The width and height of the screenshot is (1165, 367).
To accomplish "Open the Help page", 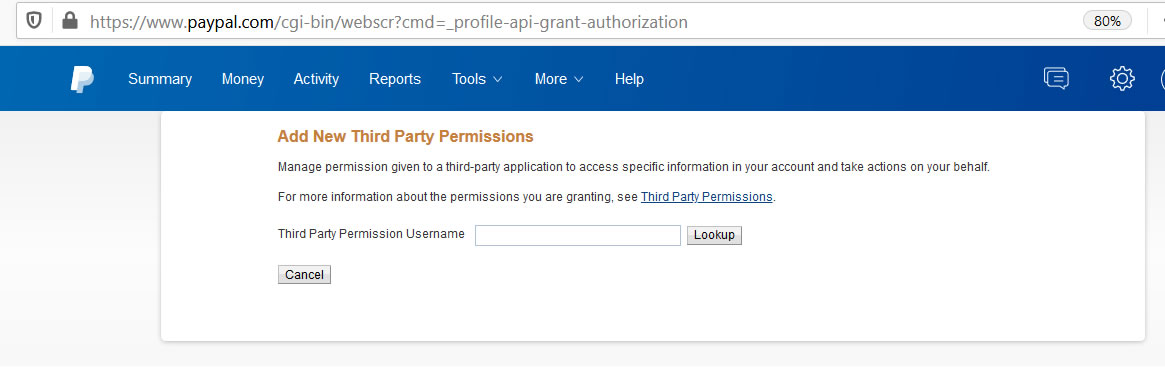I will pyautogui.click(x=629, y=79).
